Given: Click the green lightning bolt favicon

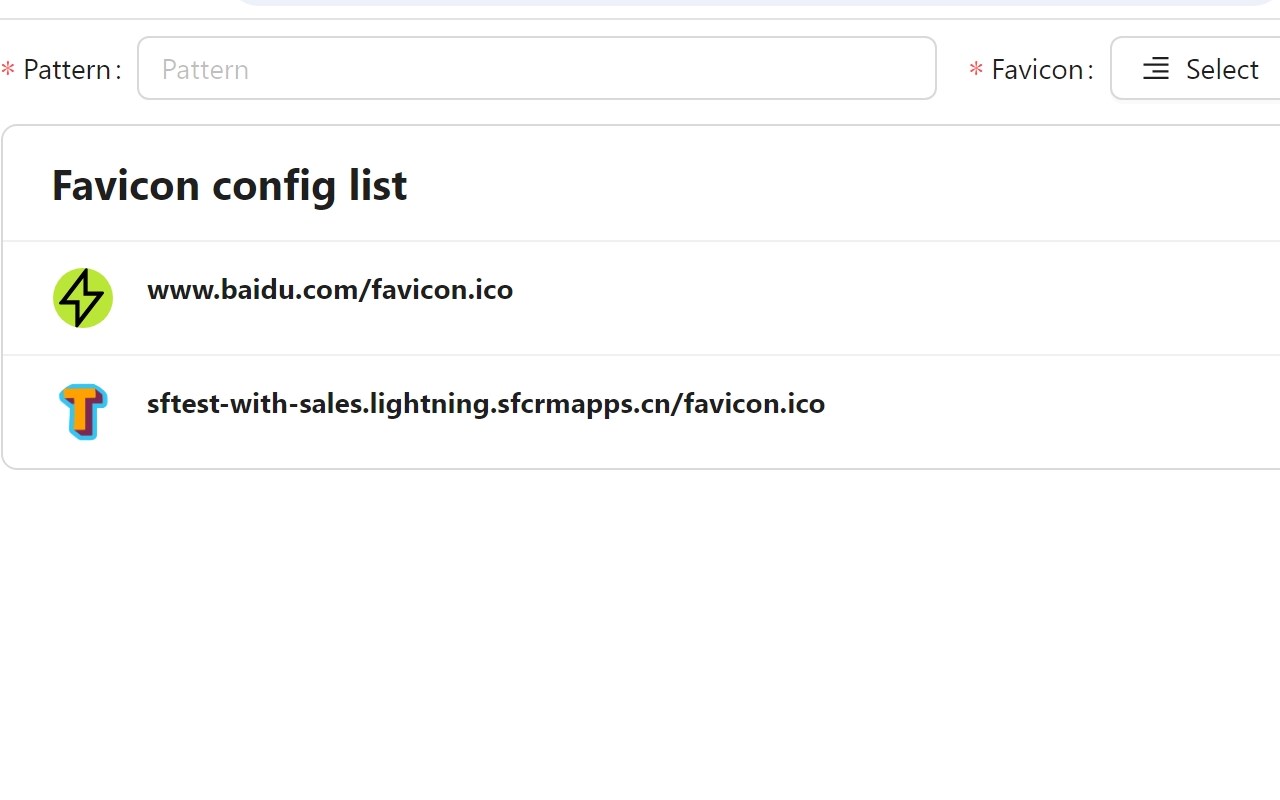Looking at the screenshot, I should click(83, 298).
